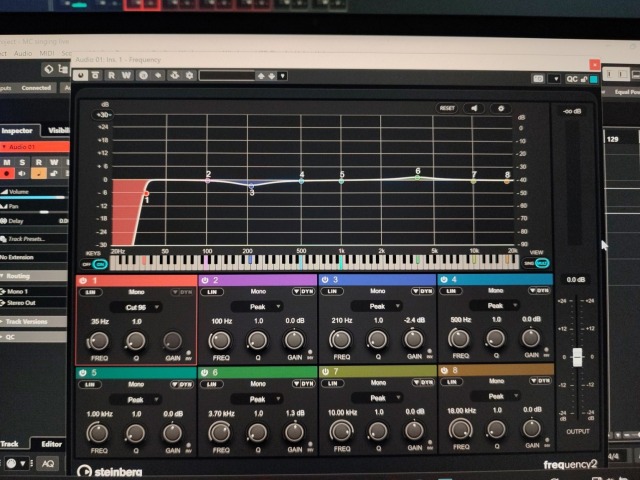The height and width of the screenshot is (480, 640).
Task: Toggle the VIEW single/multi switch
Action: [x=536, y=263]
